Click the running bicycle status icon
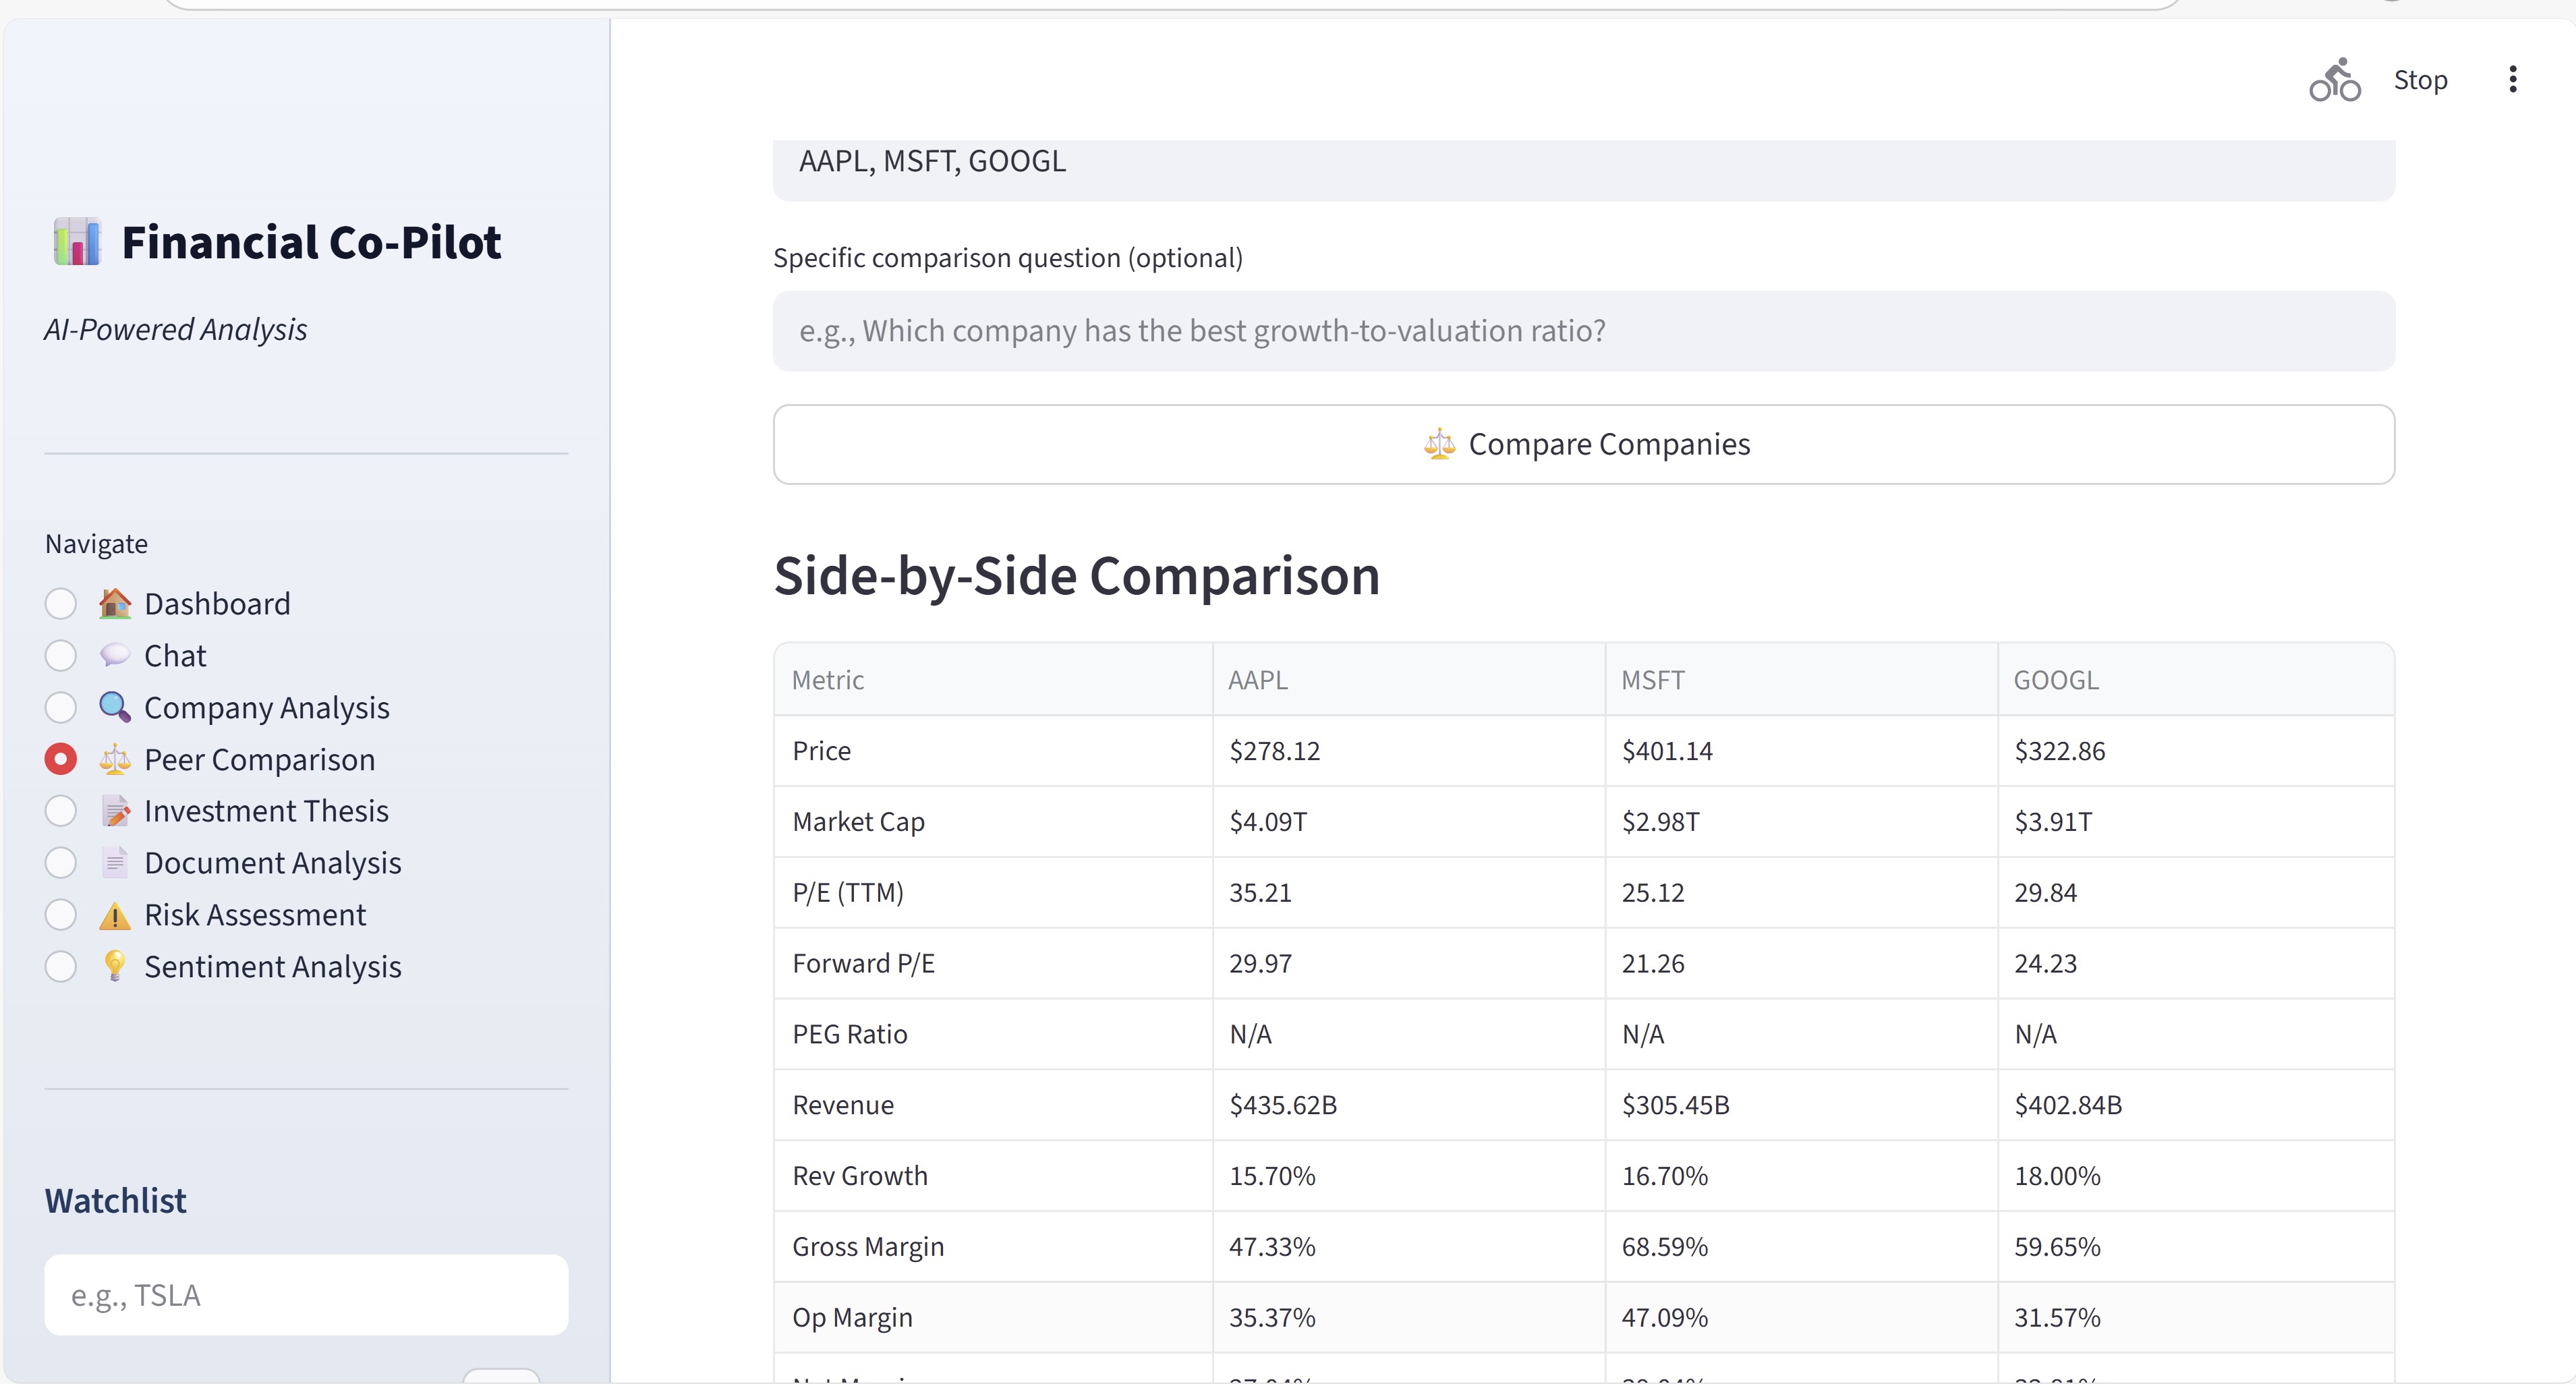This screenshot has width=2576, height=1384. (2334, 80)
